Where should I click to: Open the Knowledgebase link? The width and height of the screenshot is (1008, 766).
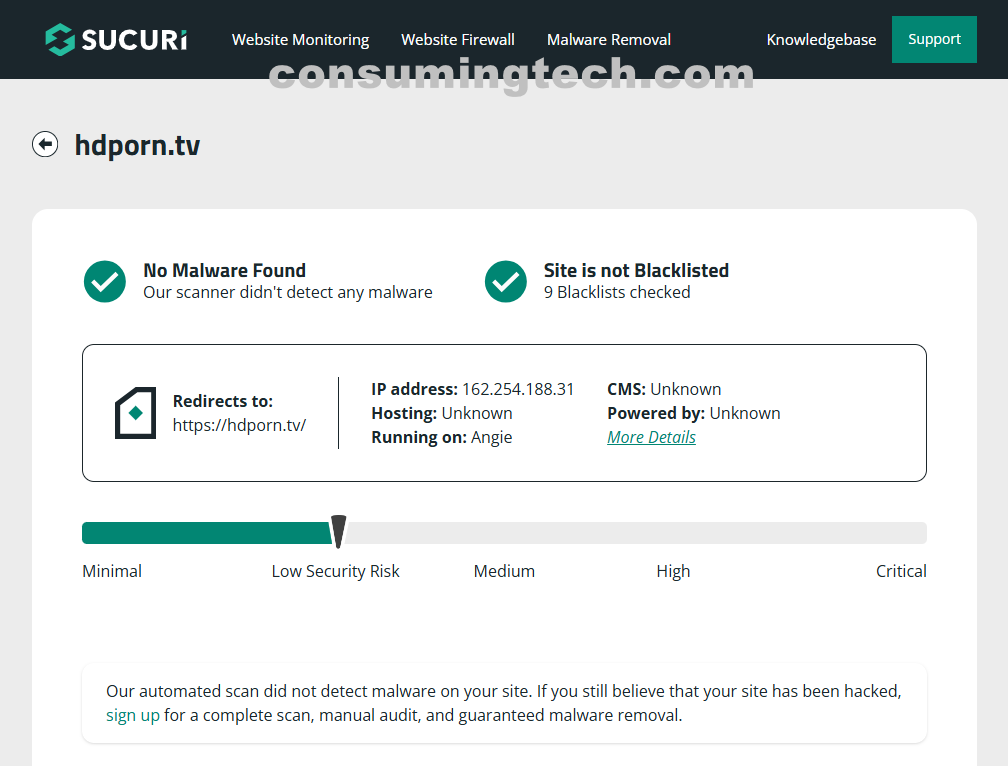(x=821, y=40)
